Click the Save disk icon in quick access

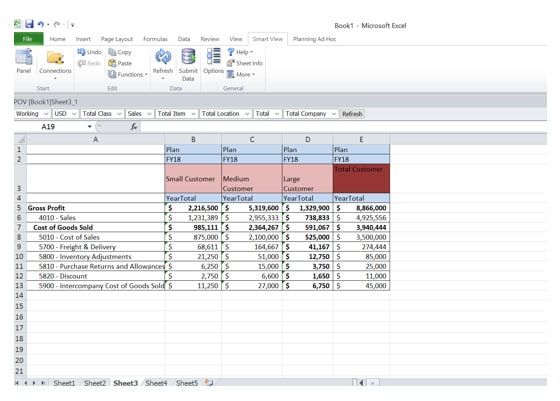coord(29,24)
